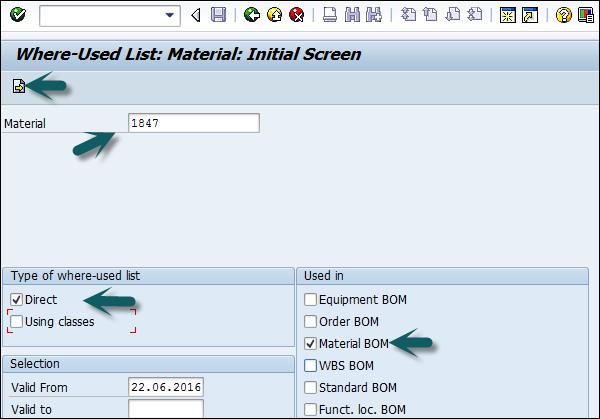Click the green checkmark Enter icon
Viewport: 600px width, 419px height.
click(18, 15)
